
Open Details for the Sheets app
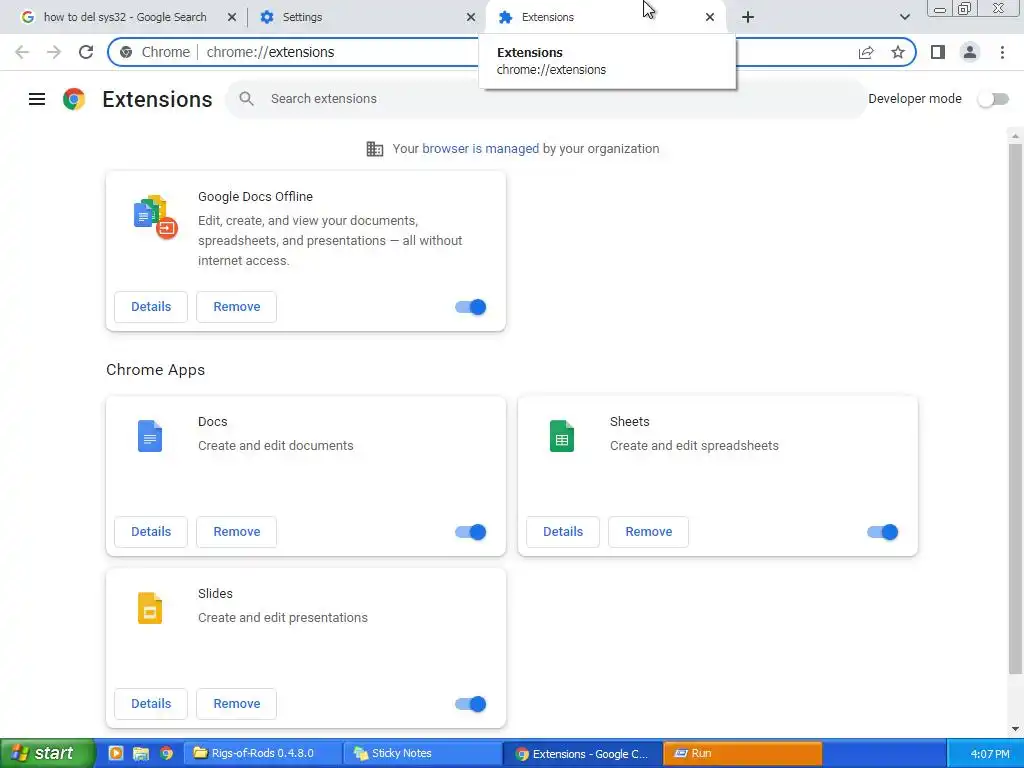click(563, 532)
